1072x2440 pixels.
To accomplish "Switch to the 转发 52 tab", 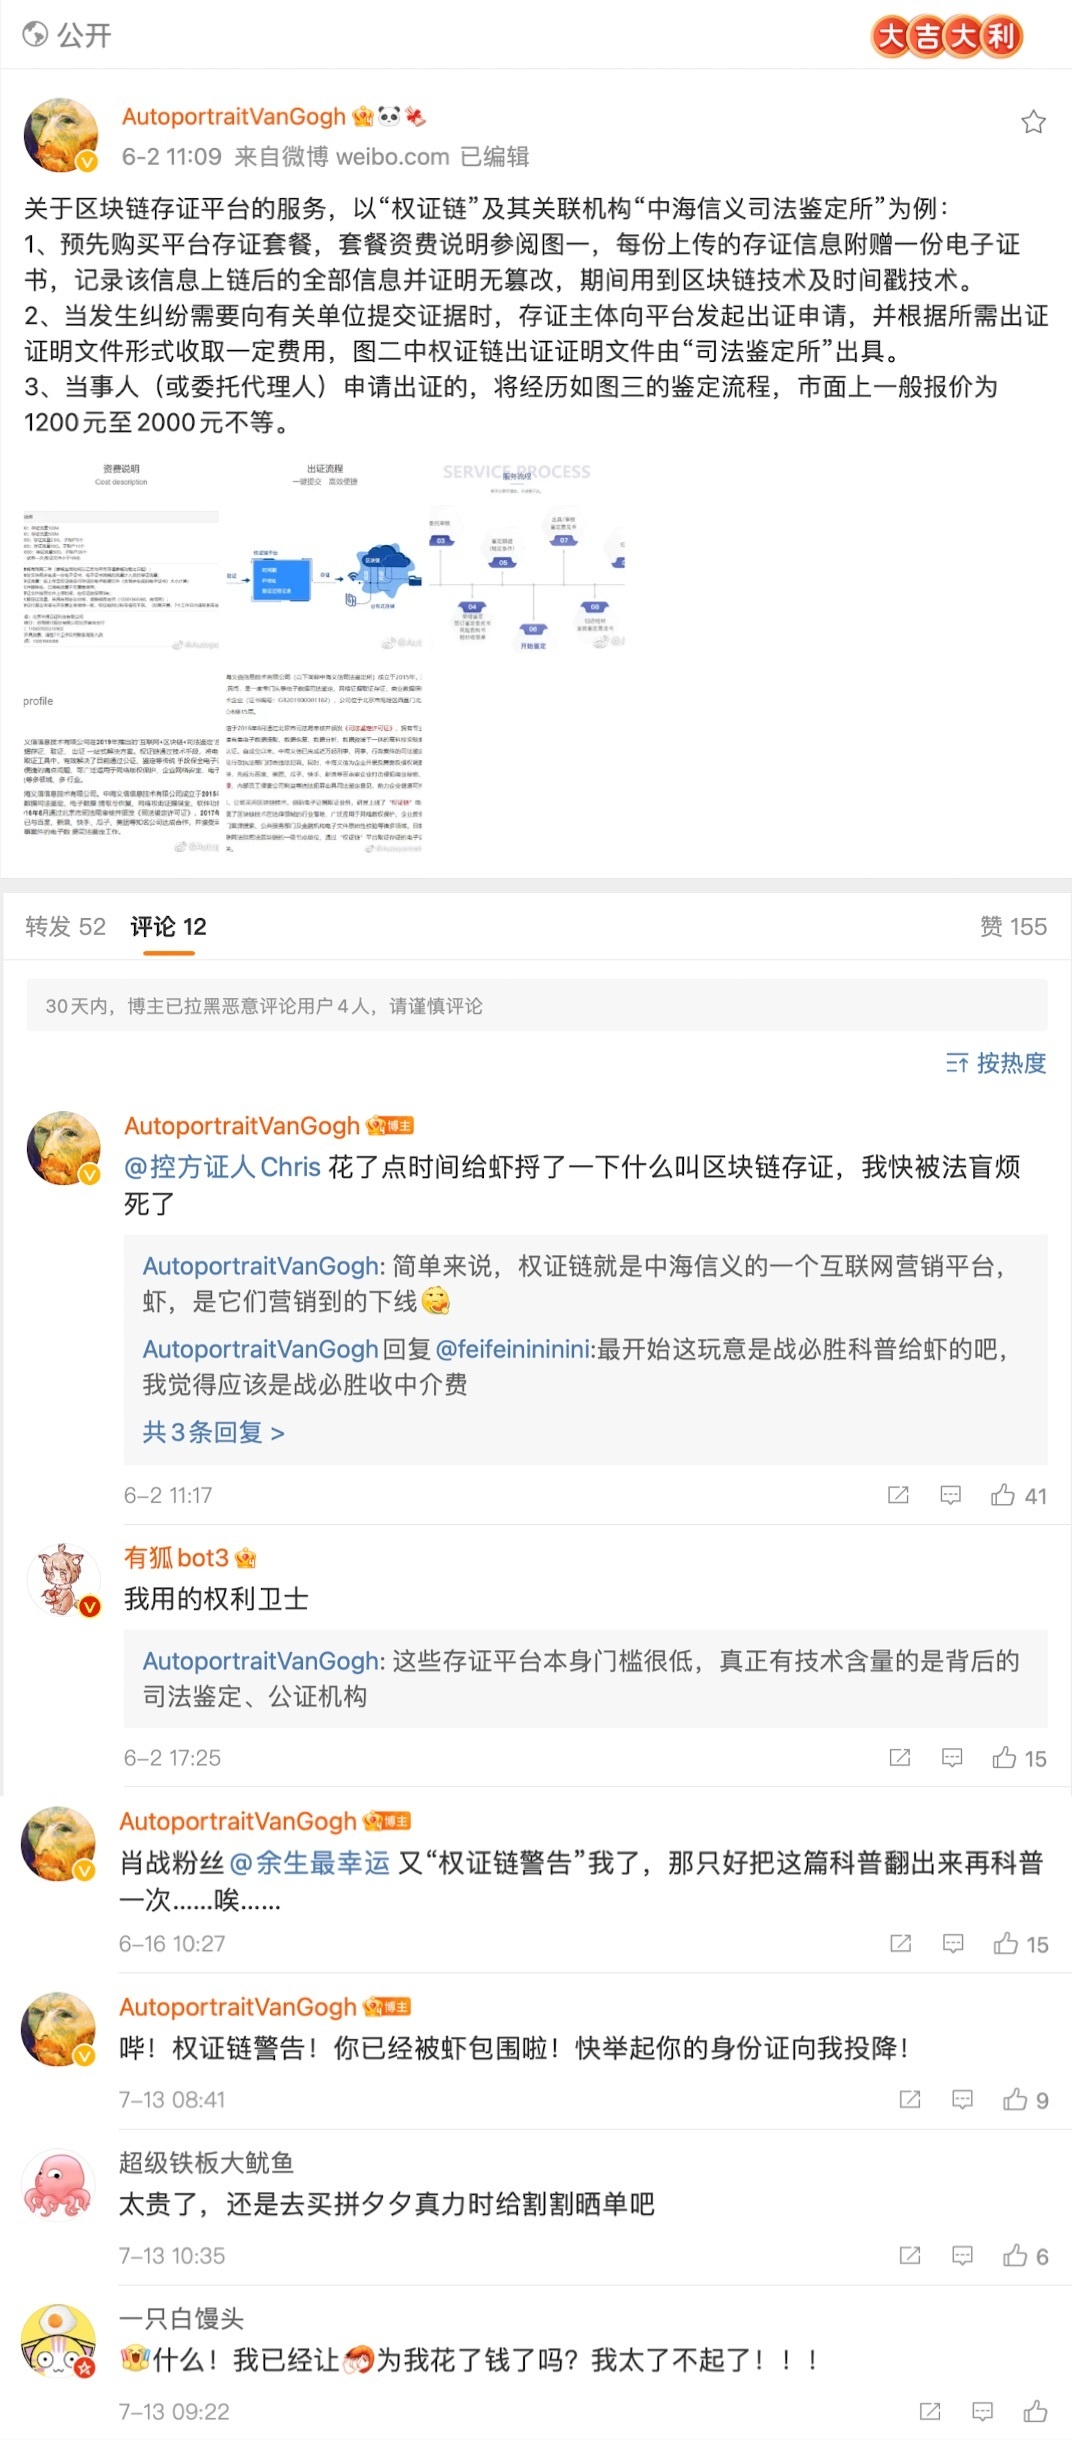I will pos(65,926).
